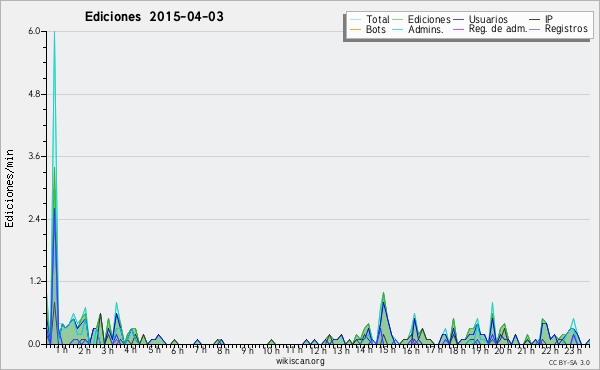Click the CC BY-SA 3.0 license text
The height and width of the screenshot is (370, 600).
(x=569, y=362)
